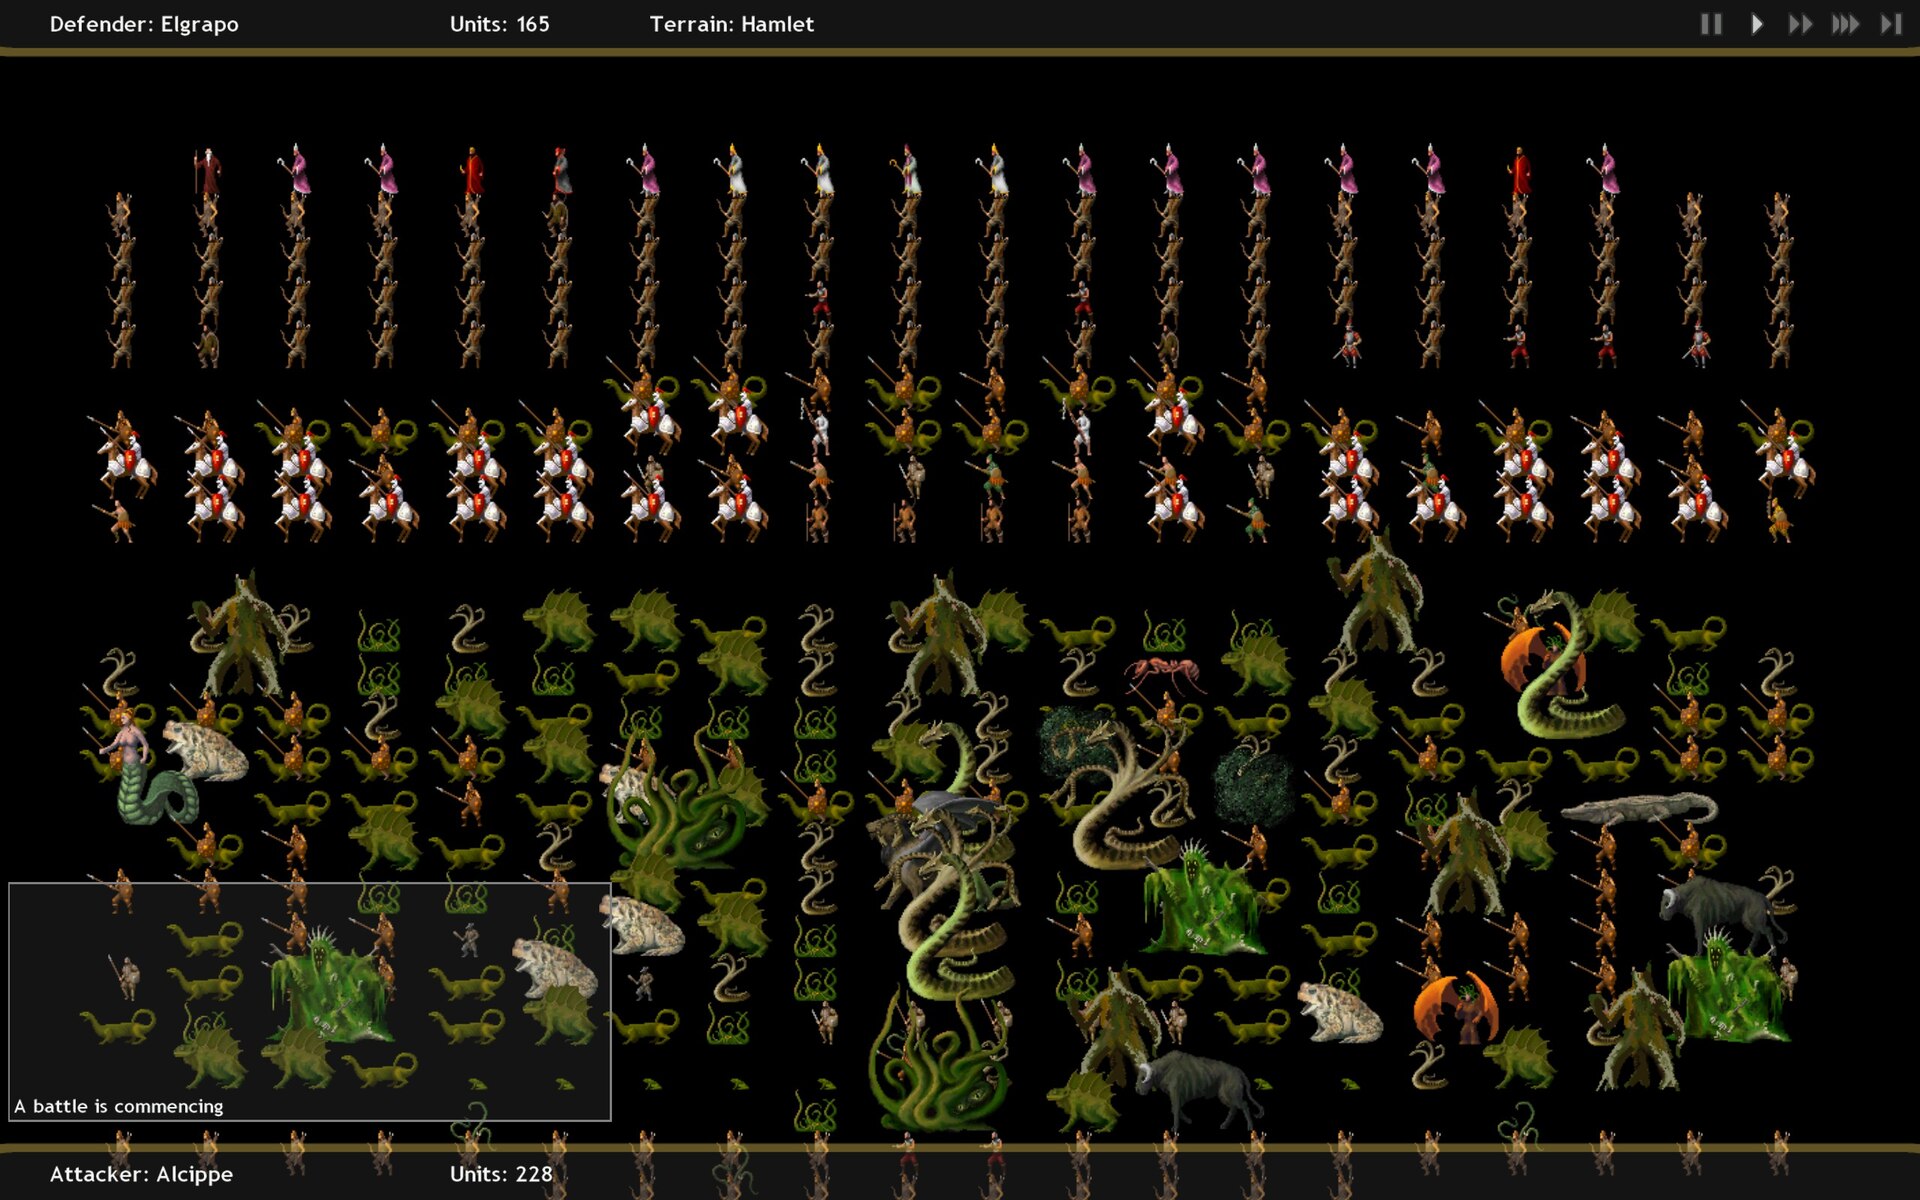The height and width of the screenshot is (1200, 1920).
Task: Fast-forward with double arrow button
Action: [1800, 24]
